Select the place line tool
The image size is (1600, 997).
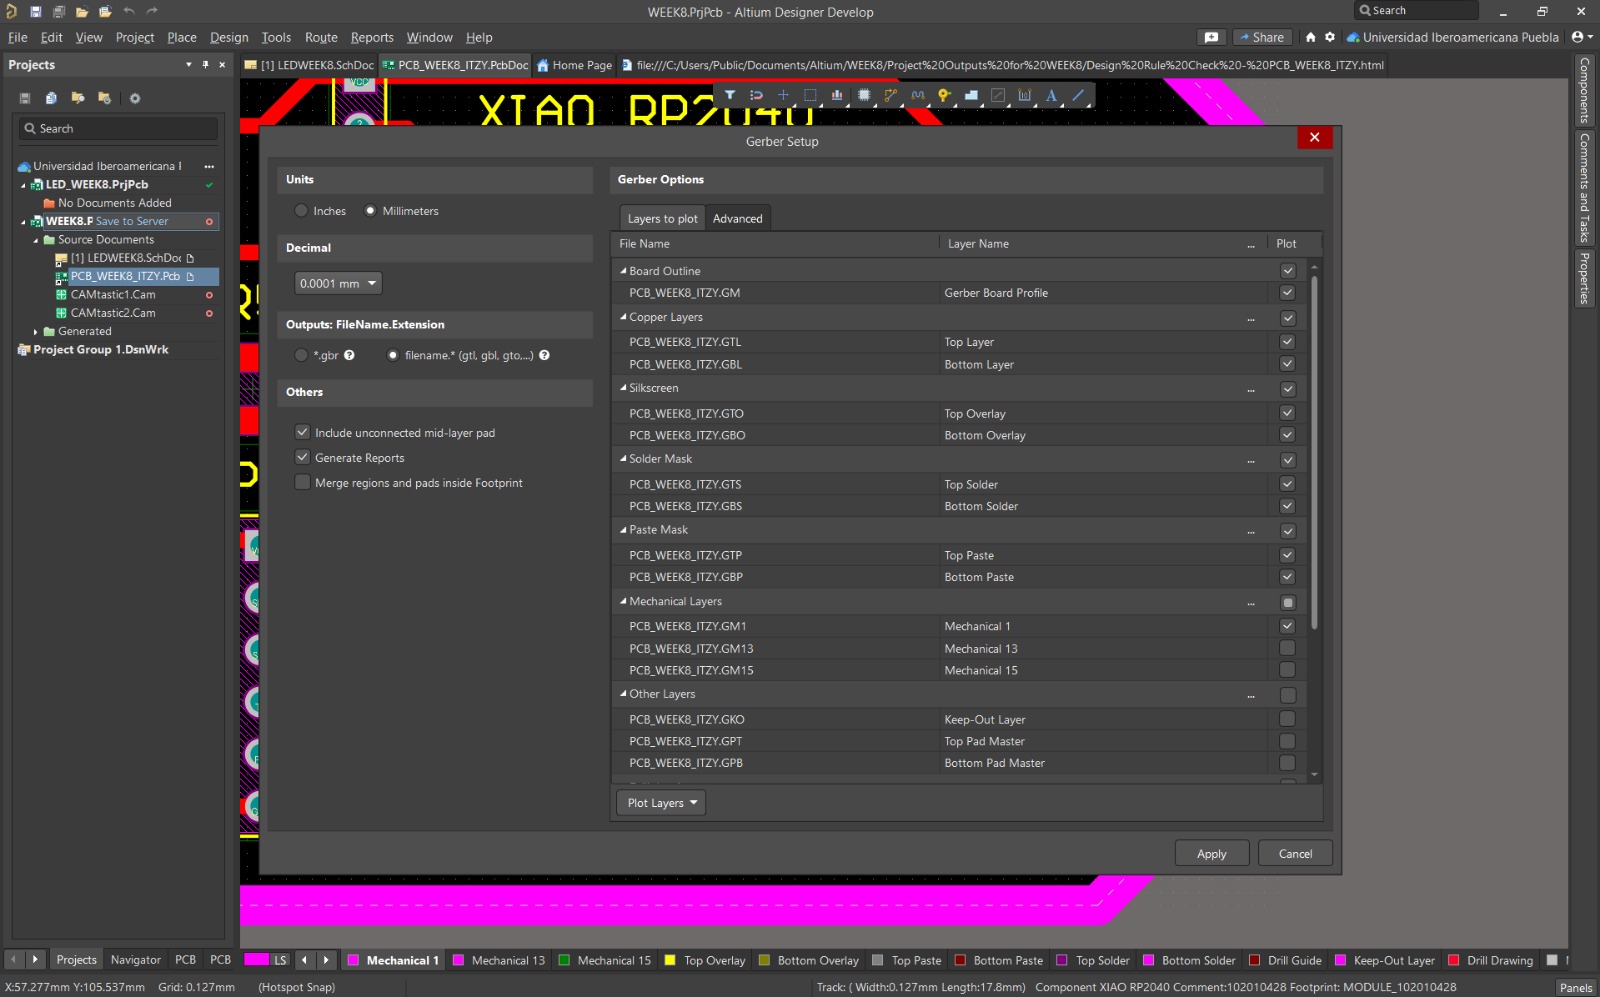point(1078,96)
